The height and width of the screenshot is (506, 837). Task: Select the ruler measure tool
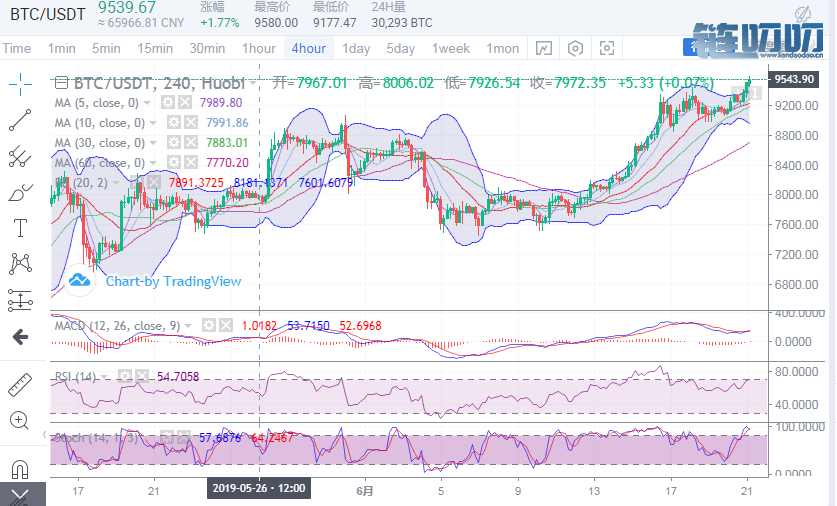pyautogui.click(x=20, y=385)
